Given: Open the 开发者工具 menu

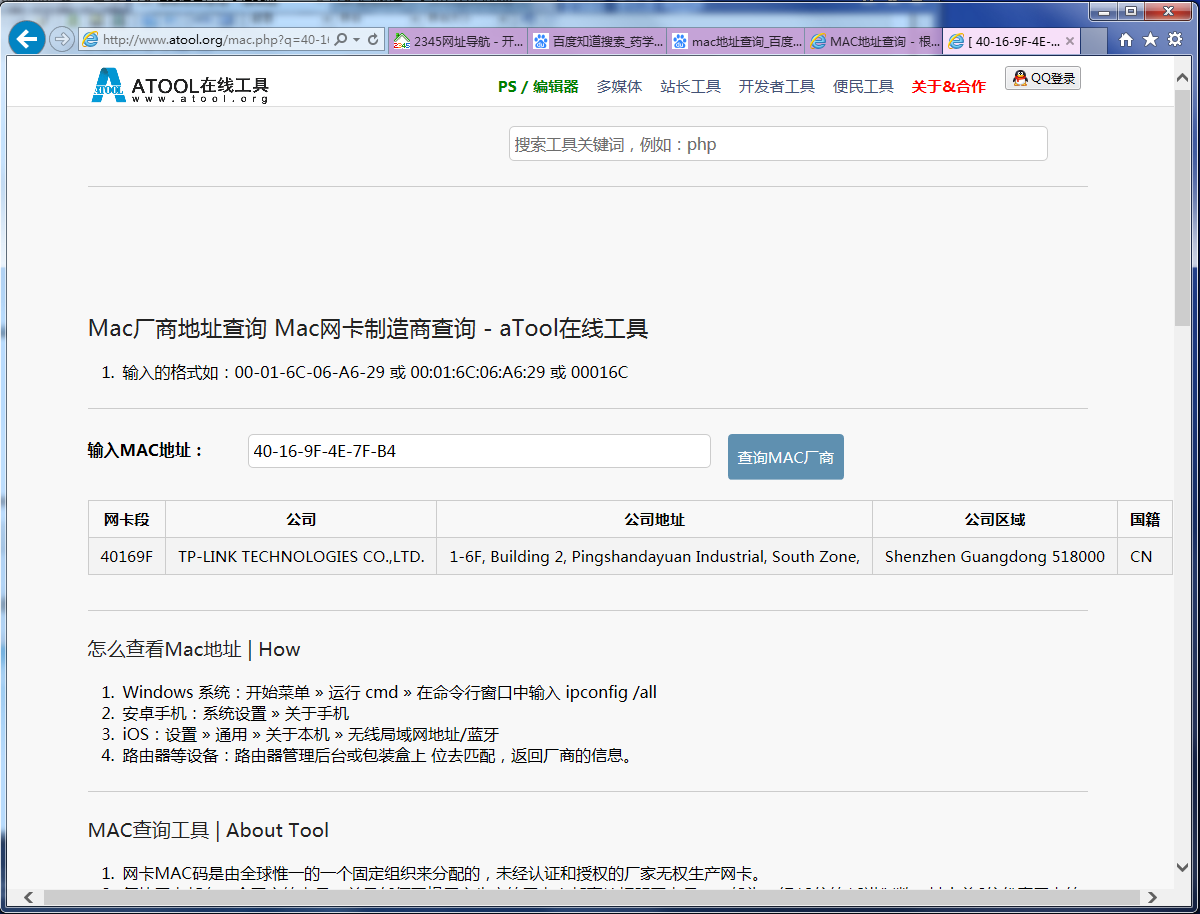Looking at the screenshot, I should (777, 87).
